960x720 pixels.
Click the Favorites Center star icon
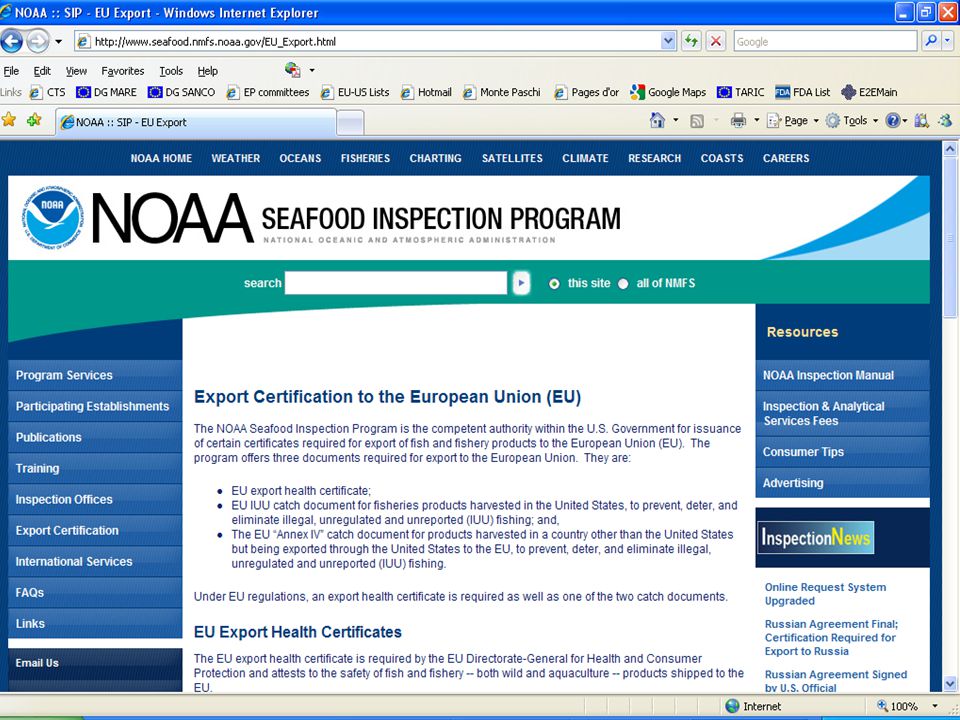pyautogui.click(x=9, y=120)
